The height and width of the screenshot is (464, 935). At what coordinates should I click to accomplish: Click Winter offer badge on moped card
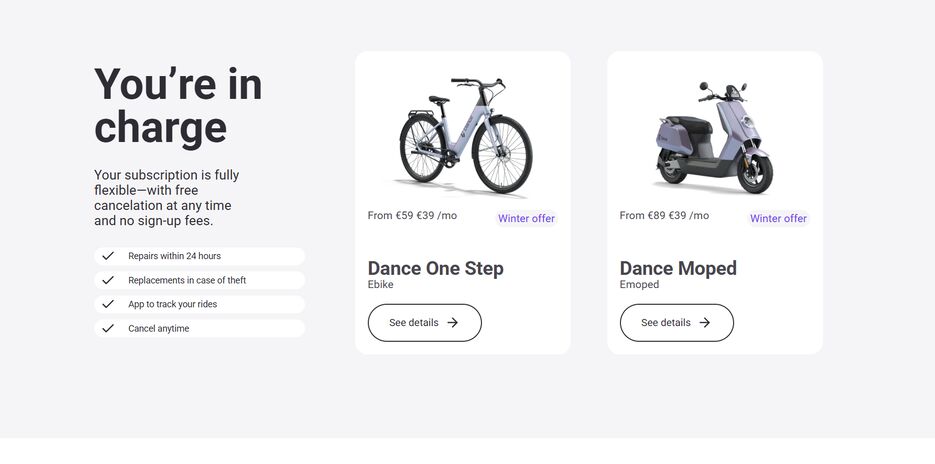[x=778, y=218]
